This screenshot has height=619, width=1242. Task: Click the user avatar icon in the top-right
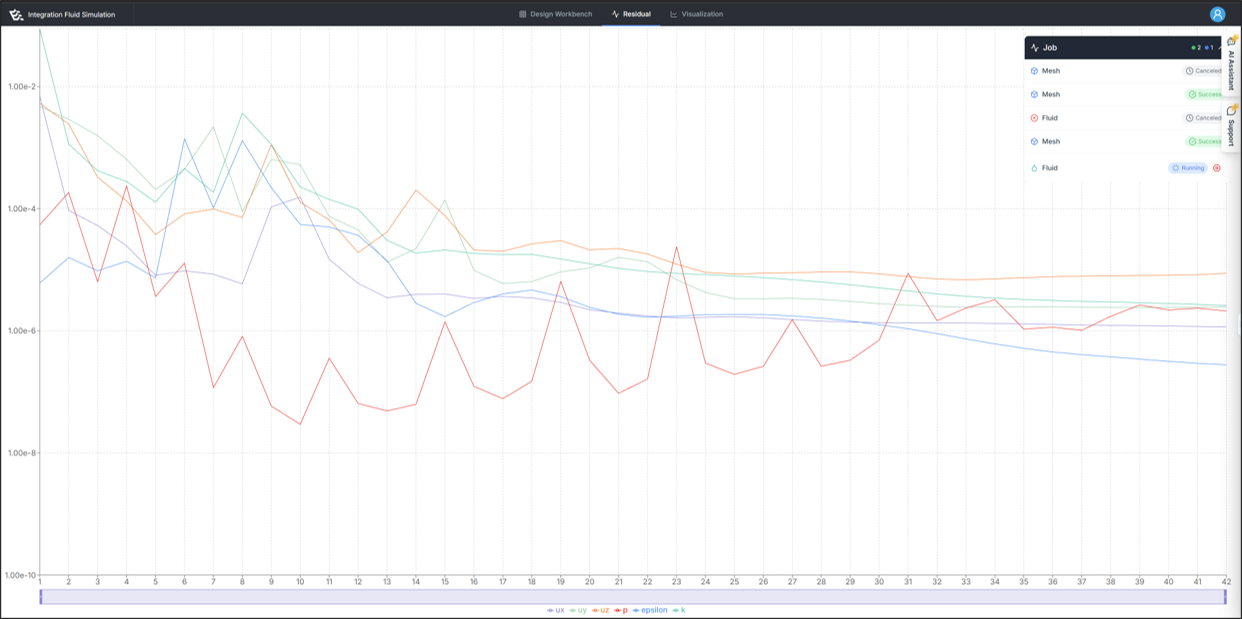(1217, 14)
